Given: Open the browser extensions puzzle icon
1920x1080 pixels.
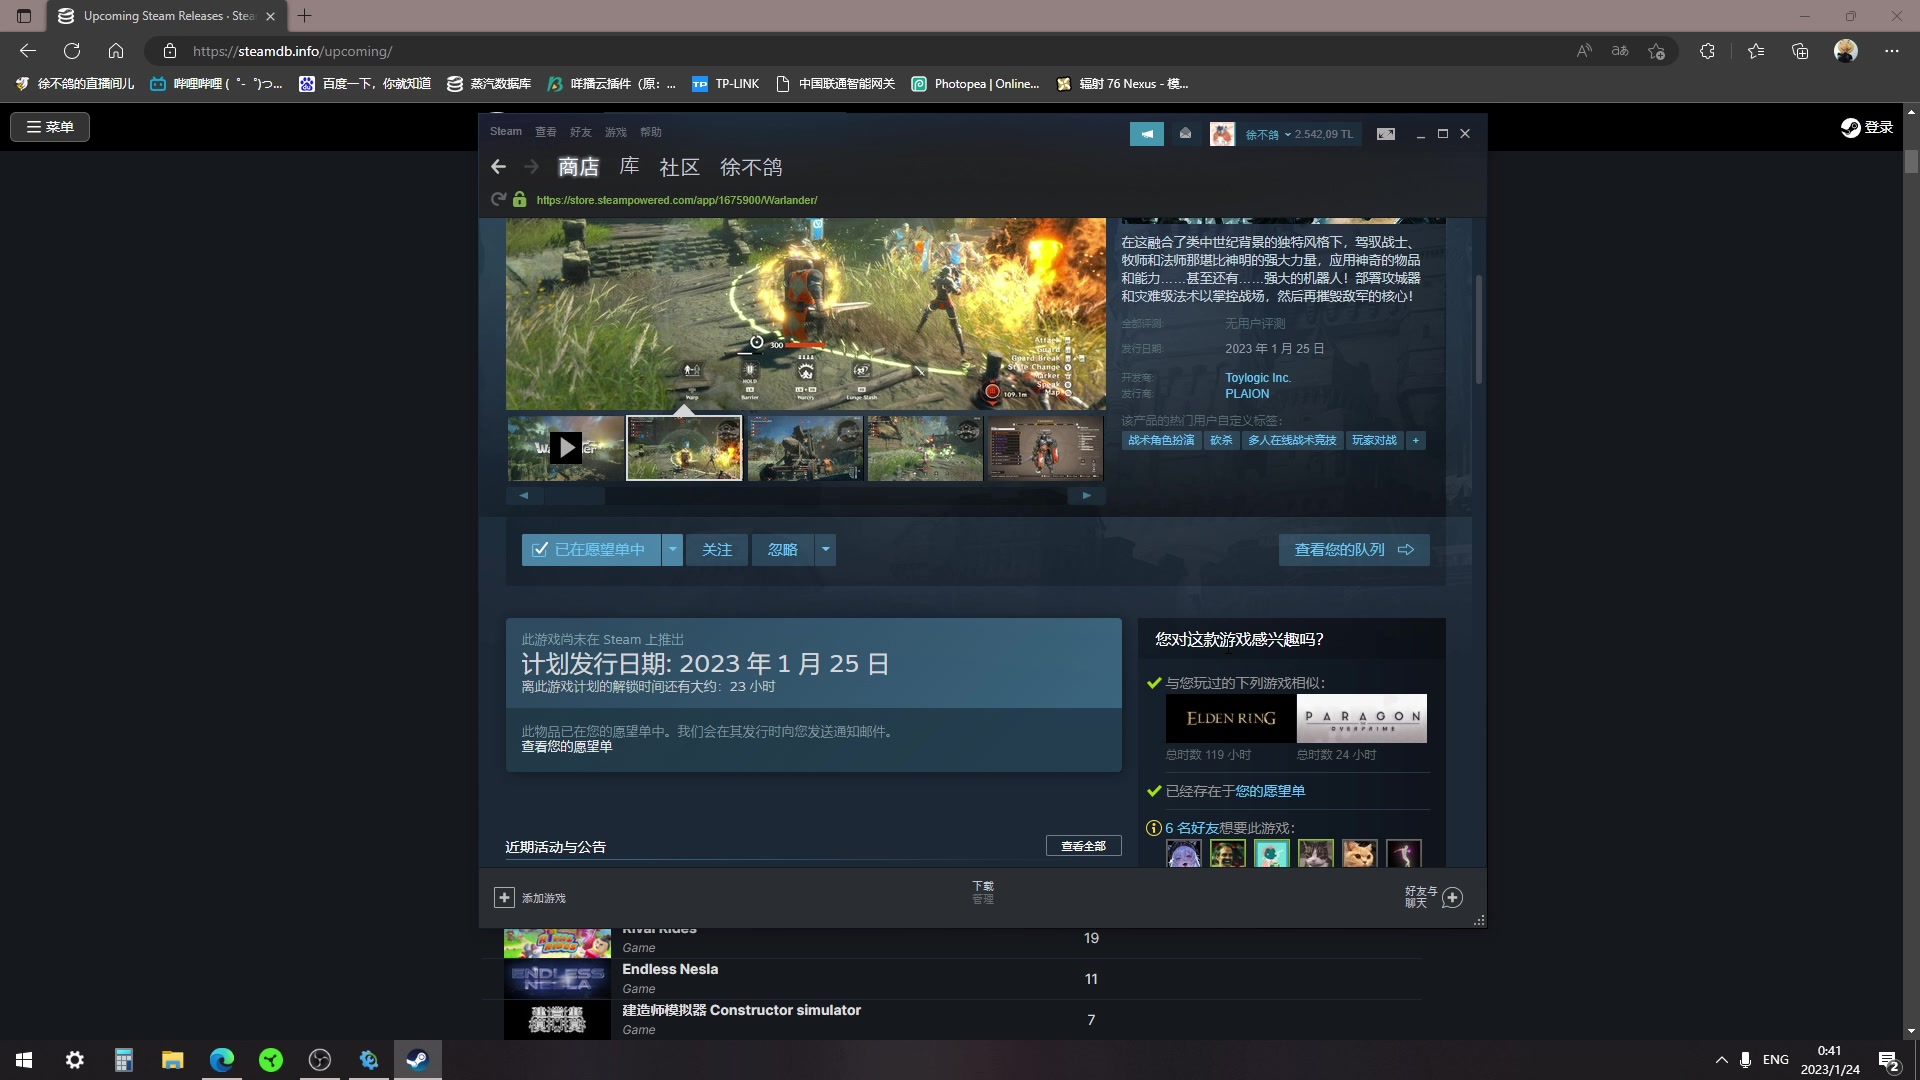Looking at the screenshot, I should pos(1707,51).
